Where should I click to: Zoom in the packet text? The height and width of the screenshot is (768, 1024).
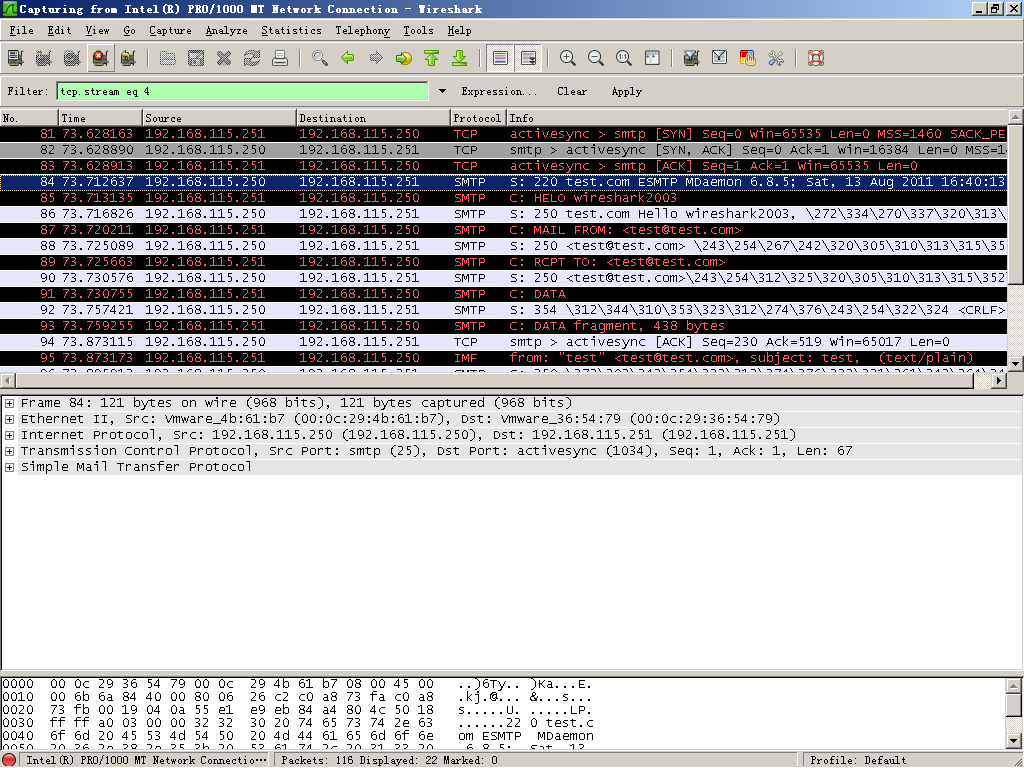click(568, 58)
